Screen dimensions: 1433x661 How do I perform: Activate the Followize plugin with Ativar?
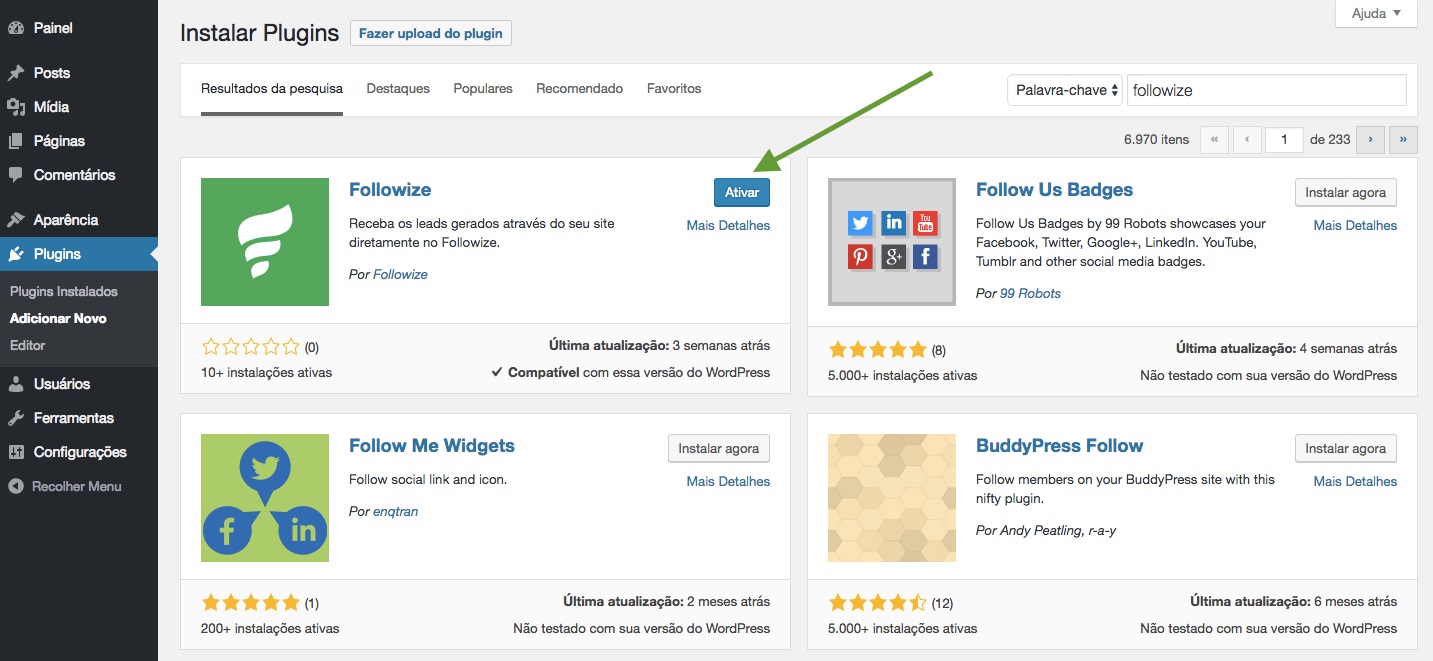pos(742,193)
